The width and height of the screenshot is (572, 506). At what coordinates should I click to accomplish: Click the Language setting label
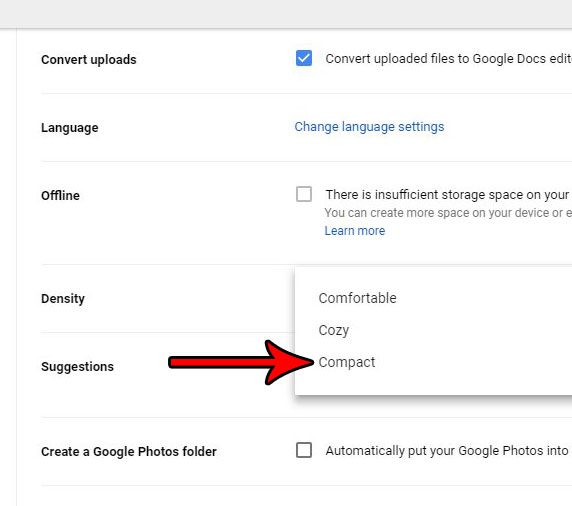[70, 128]
